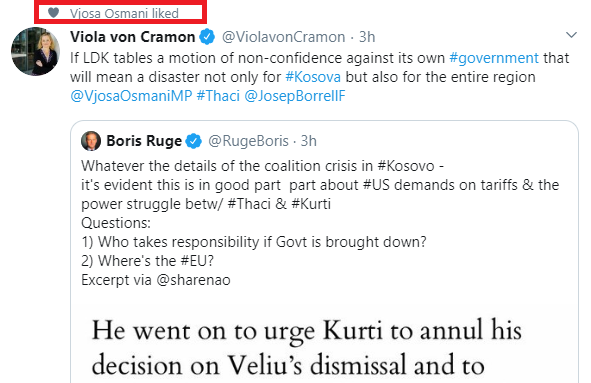Open the @VjosaOsmaniMP mention
This screenshot has width=591, height=383.
131,96
